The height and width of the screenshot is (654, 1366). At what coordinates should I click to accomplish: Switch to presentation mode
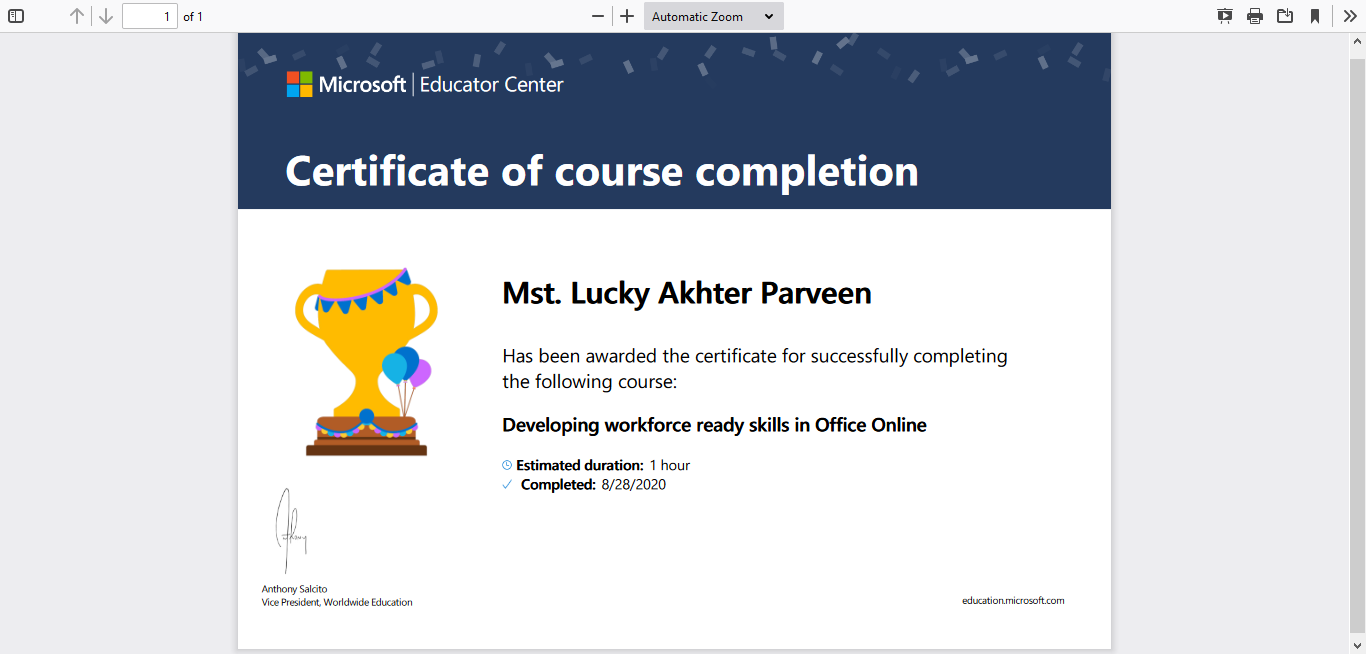[1225, 16]
